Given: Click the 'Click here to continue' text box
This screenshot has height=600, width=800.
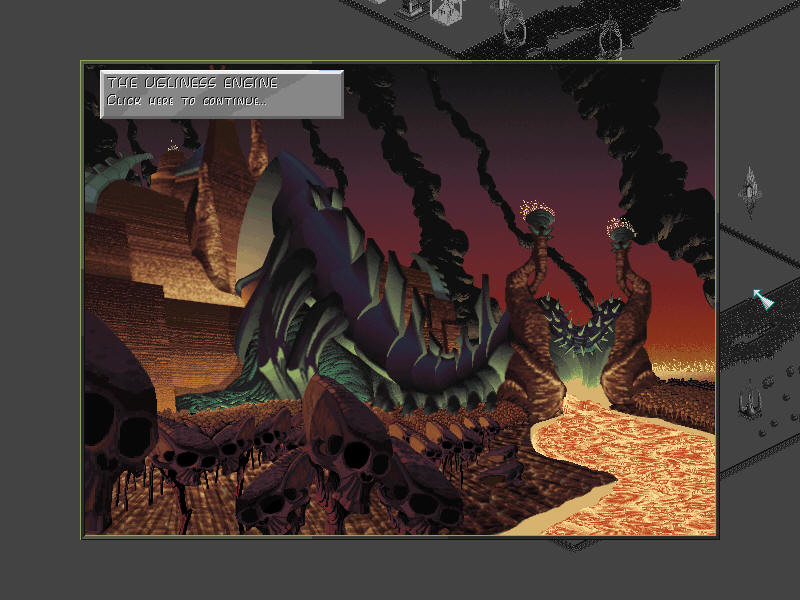Looking at the screenshot, I should (221, 94).
